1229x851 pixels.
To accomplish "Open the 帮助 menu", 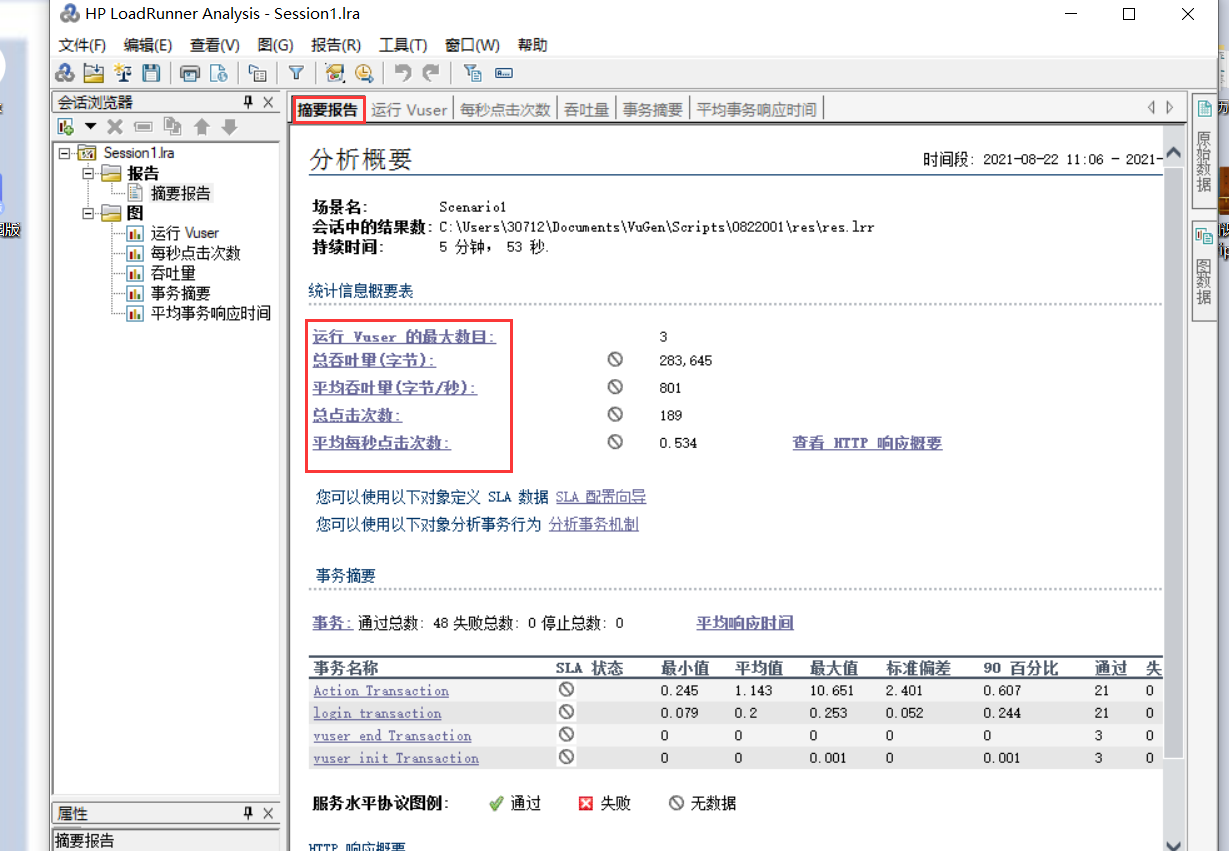I will (x=533, y=45).
